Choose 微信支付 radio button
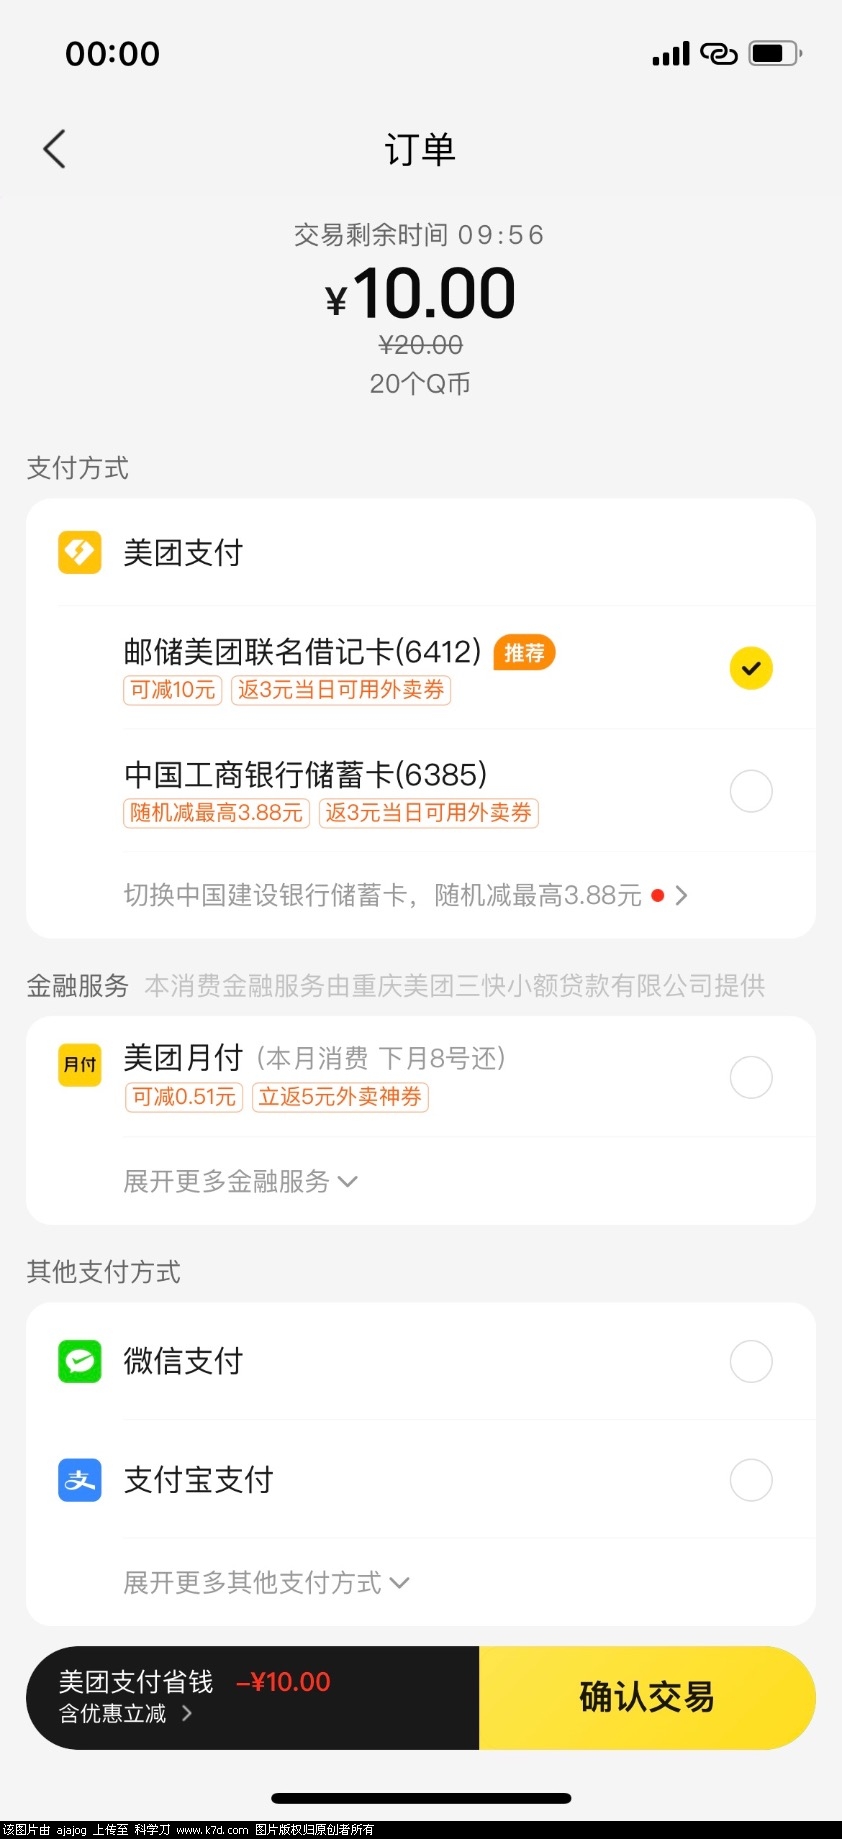 [x=751, y=1361]
